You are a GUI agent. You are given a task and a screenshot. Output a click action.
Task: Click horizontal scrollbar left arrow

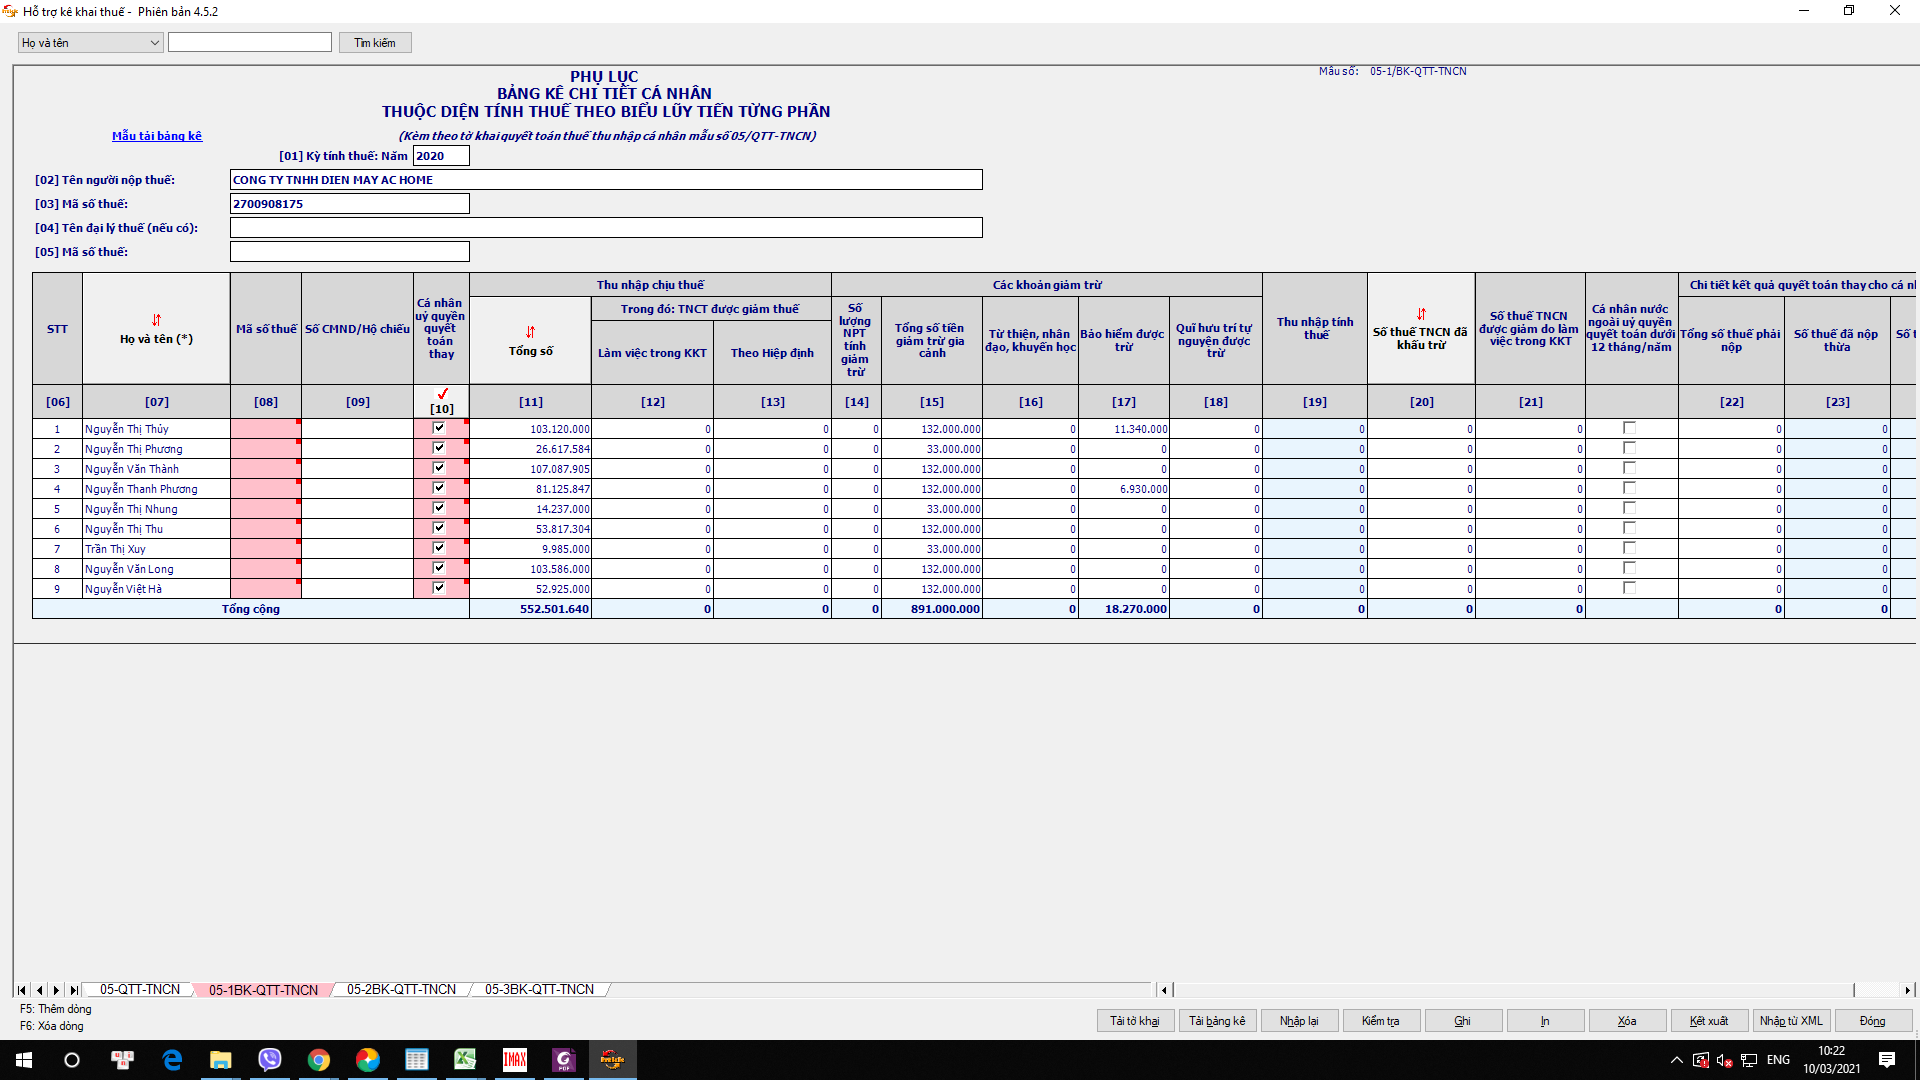tap(1164, 990)
